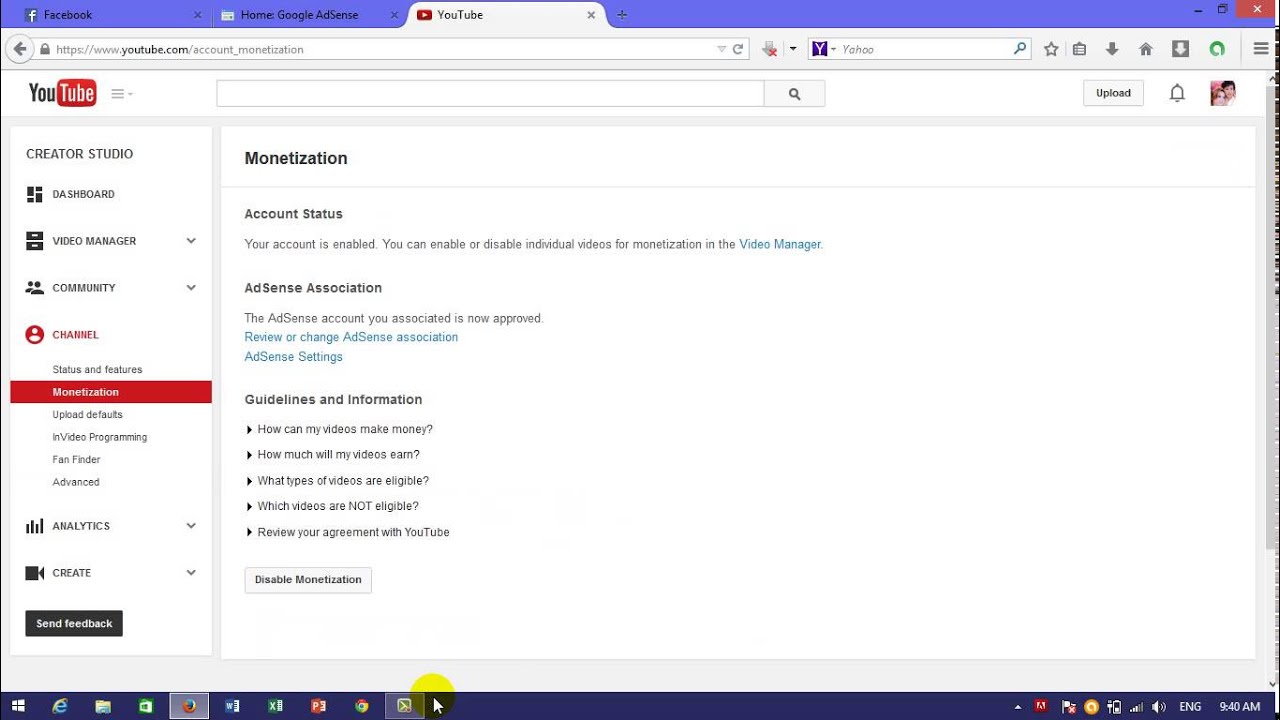Open the Video Manager link

point(780,244)
